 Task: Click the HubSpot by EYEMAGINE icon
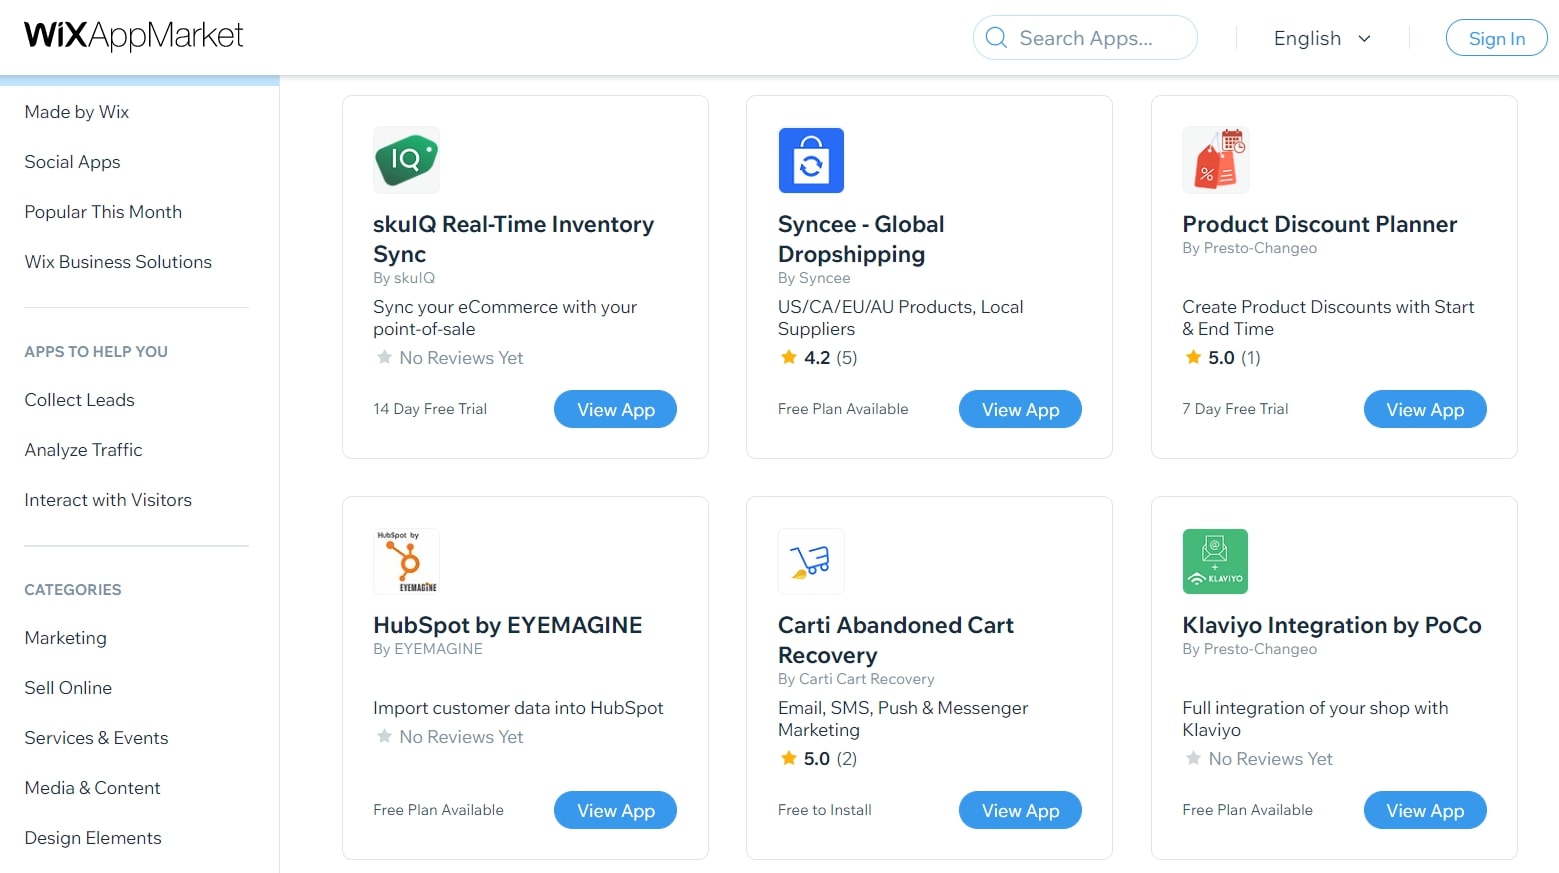coord(406,561)
